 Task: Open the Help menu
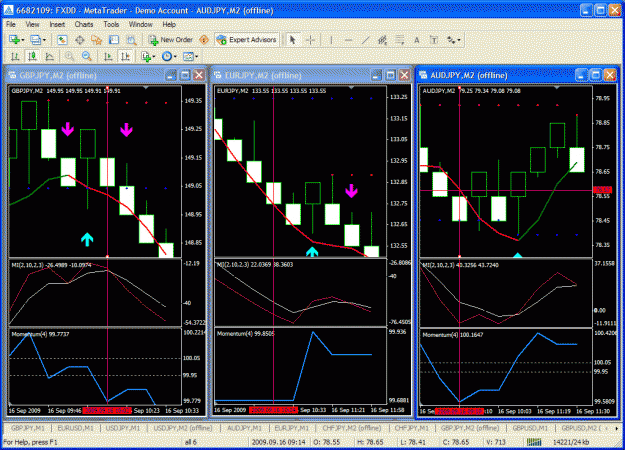click(x=169, y=24)
